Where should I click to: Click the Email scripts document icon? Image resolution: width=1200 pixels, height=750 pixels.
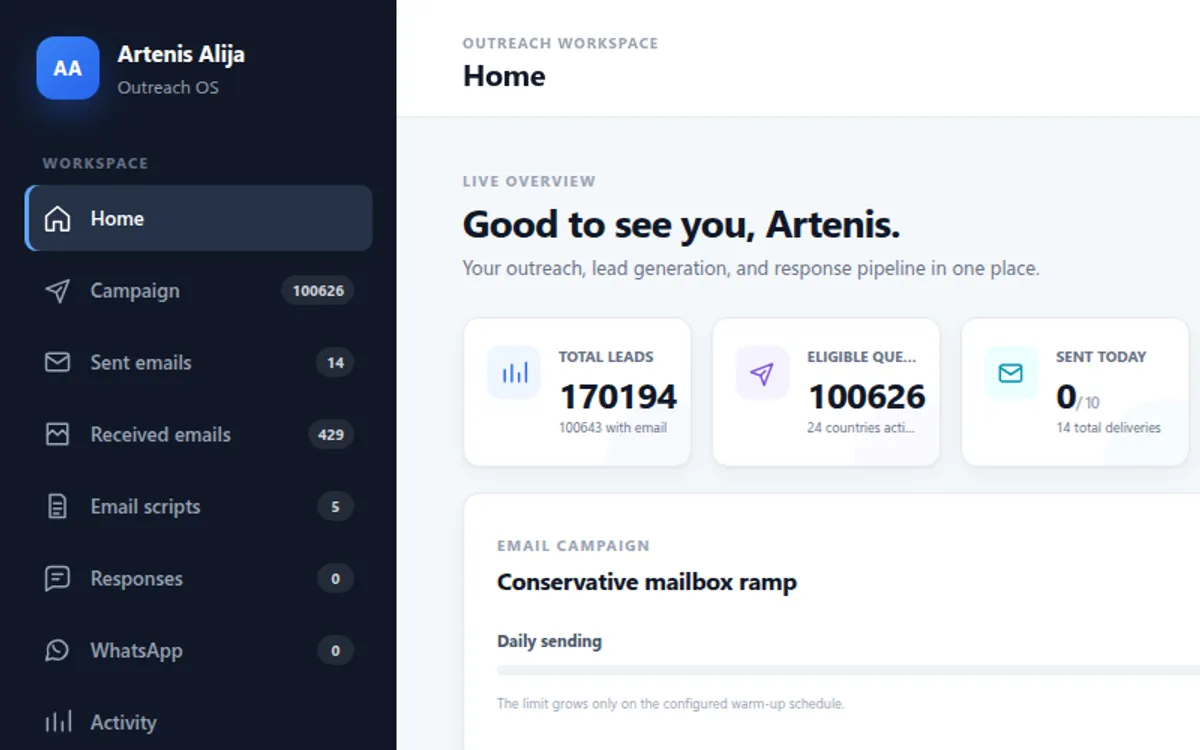click(x=58, y=506)
